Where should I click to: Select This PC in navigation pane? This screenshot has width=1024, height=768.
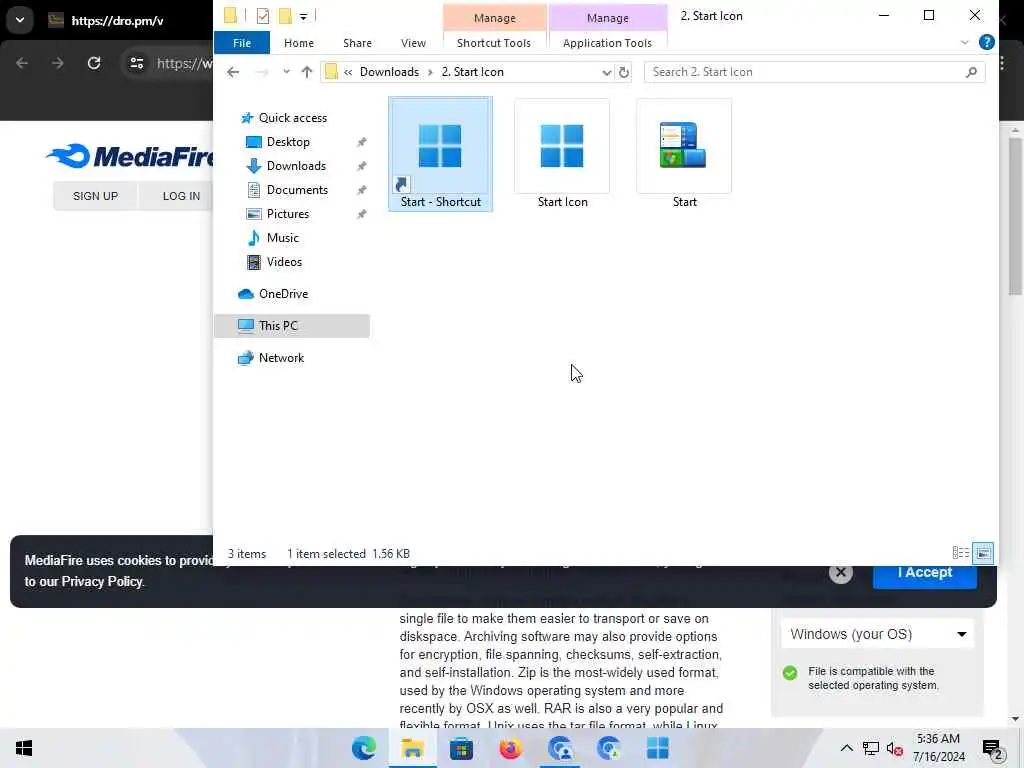(291, 326)
